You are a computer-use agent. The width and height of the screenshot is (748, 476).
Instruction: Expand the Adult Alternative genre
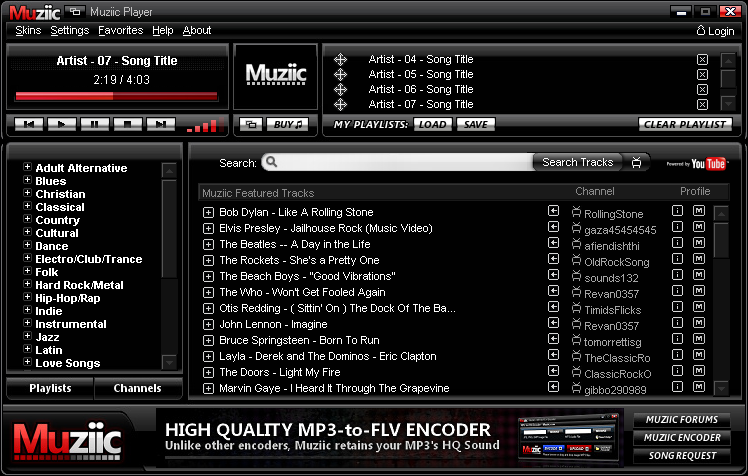click(x=27, y=167)
